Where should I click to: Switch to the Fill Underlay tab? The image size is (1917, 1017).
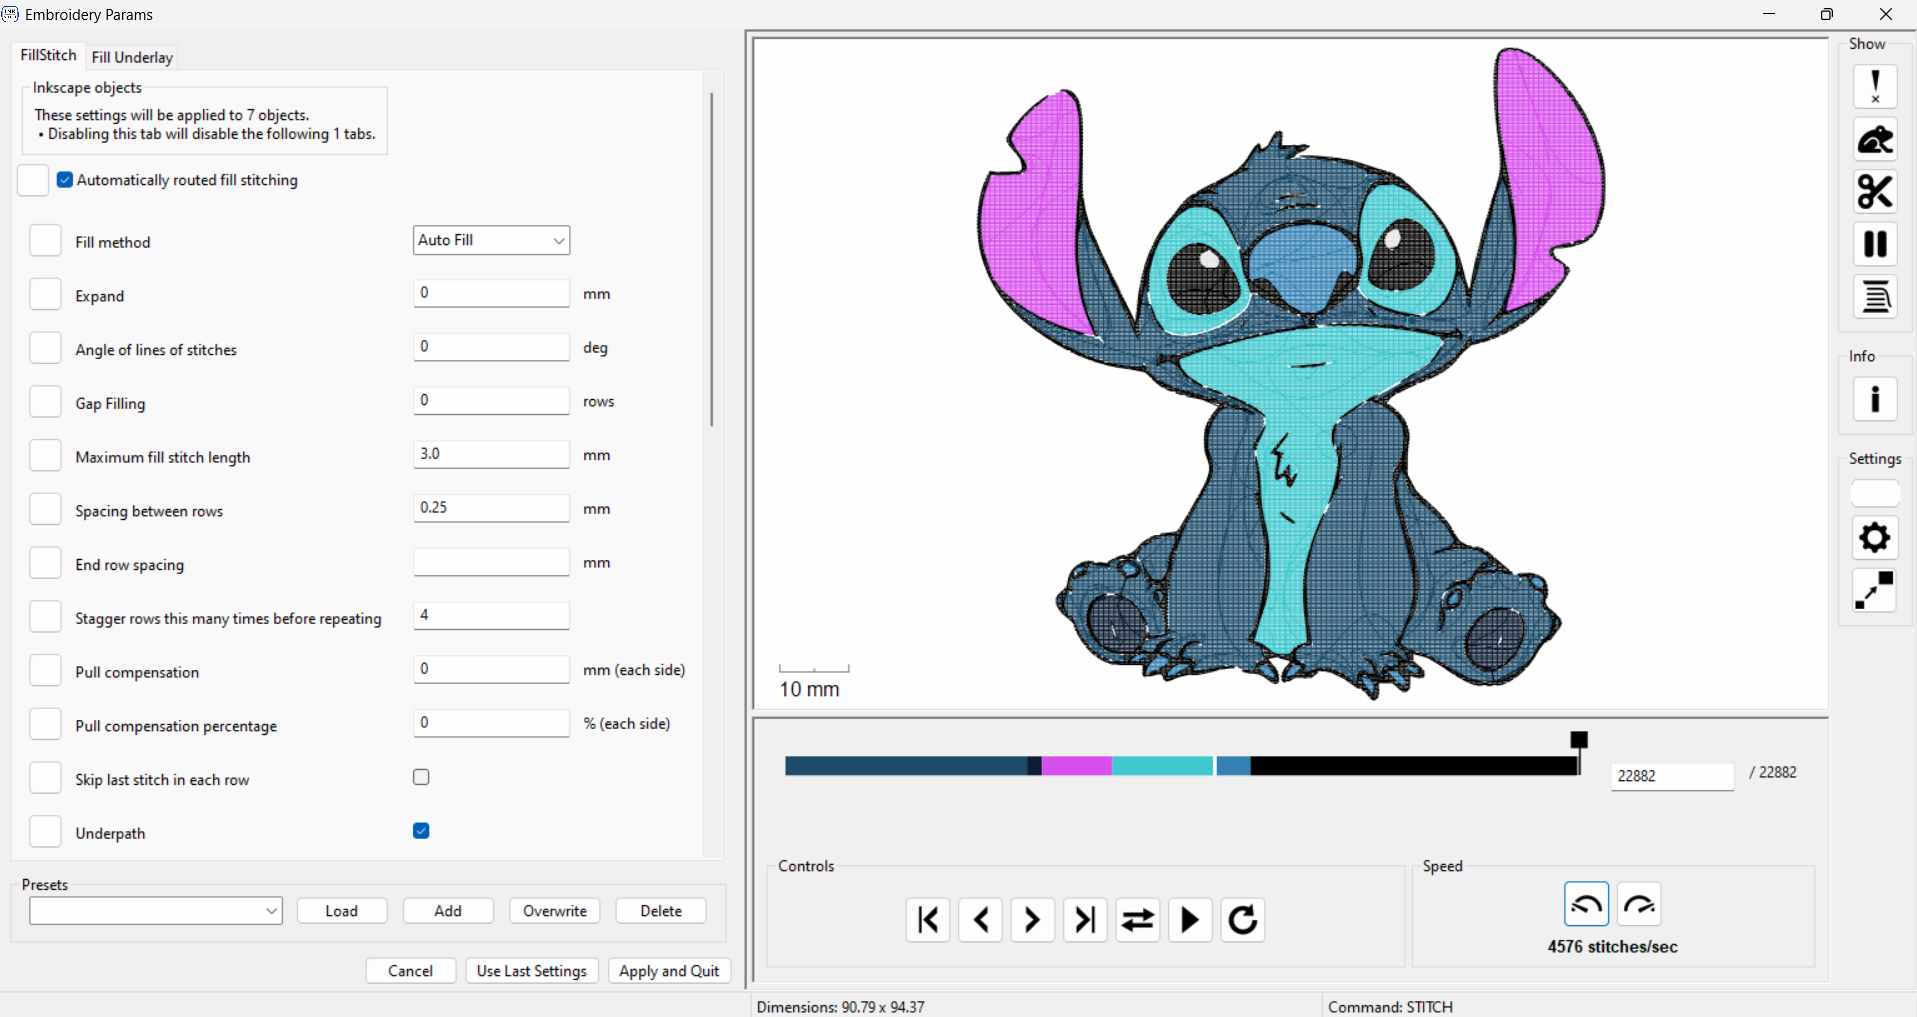[132, 57]
